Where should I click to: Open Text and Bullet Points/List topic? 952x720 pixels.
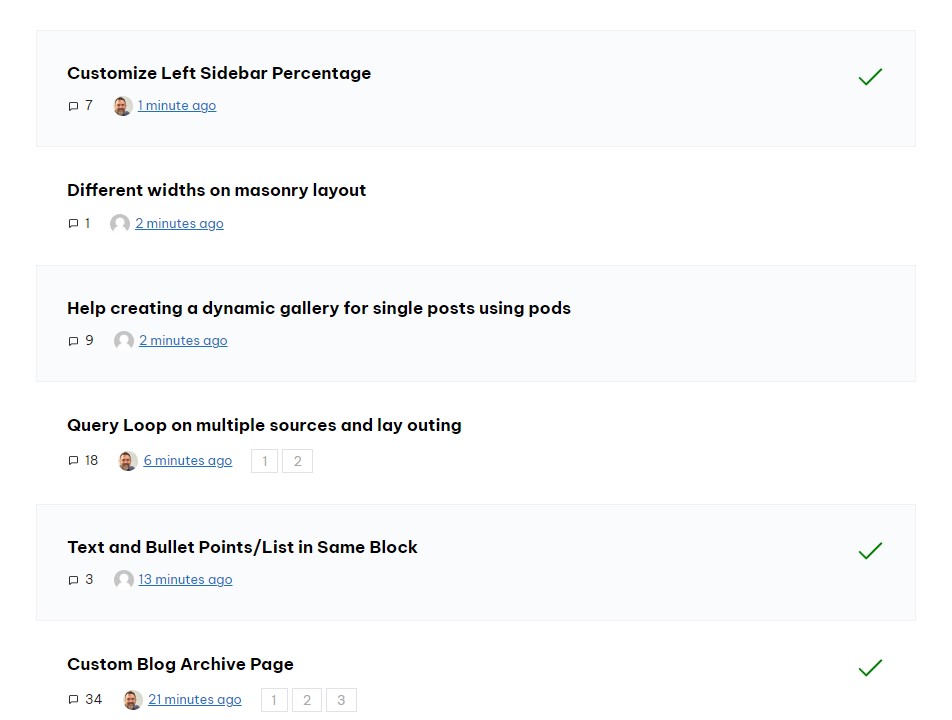[x=242, y=547]
